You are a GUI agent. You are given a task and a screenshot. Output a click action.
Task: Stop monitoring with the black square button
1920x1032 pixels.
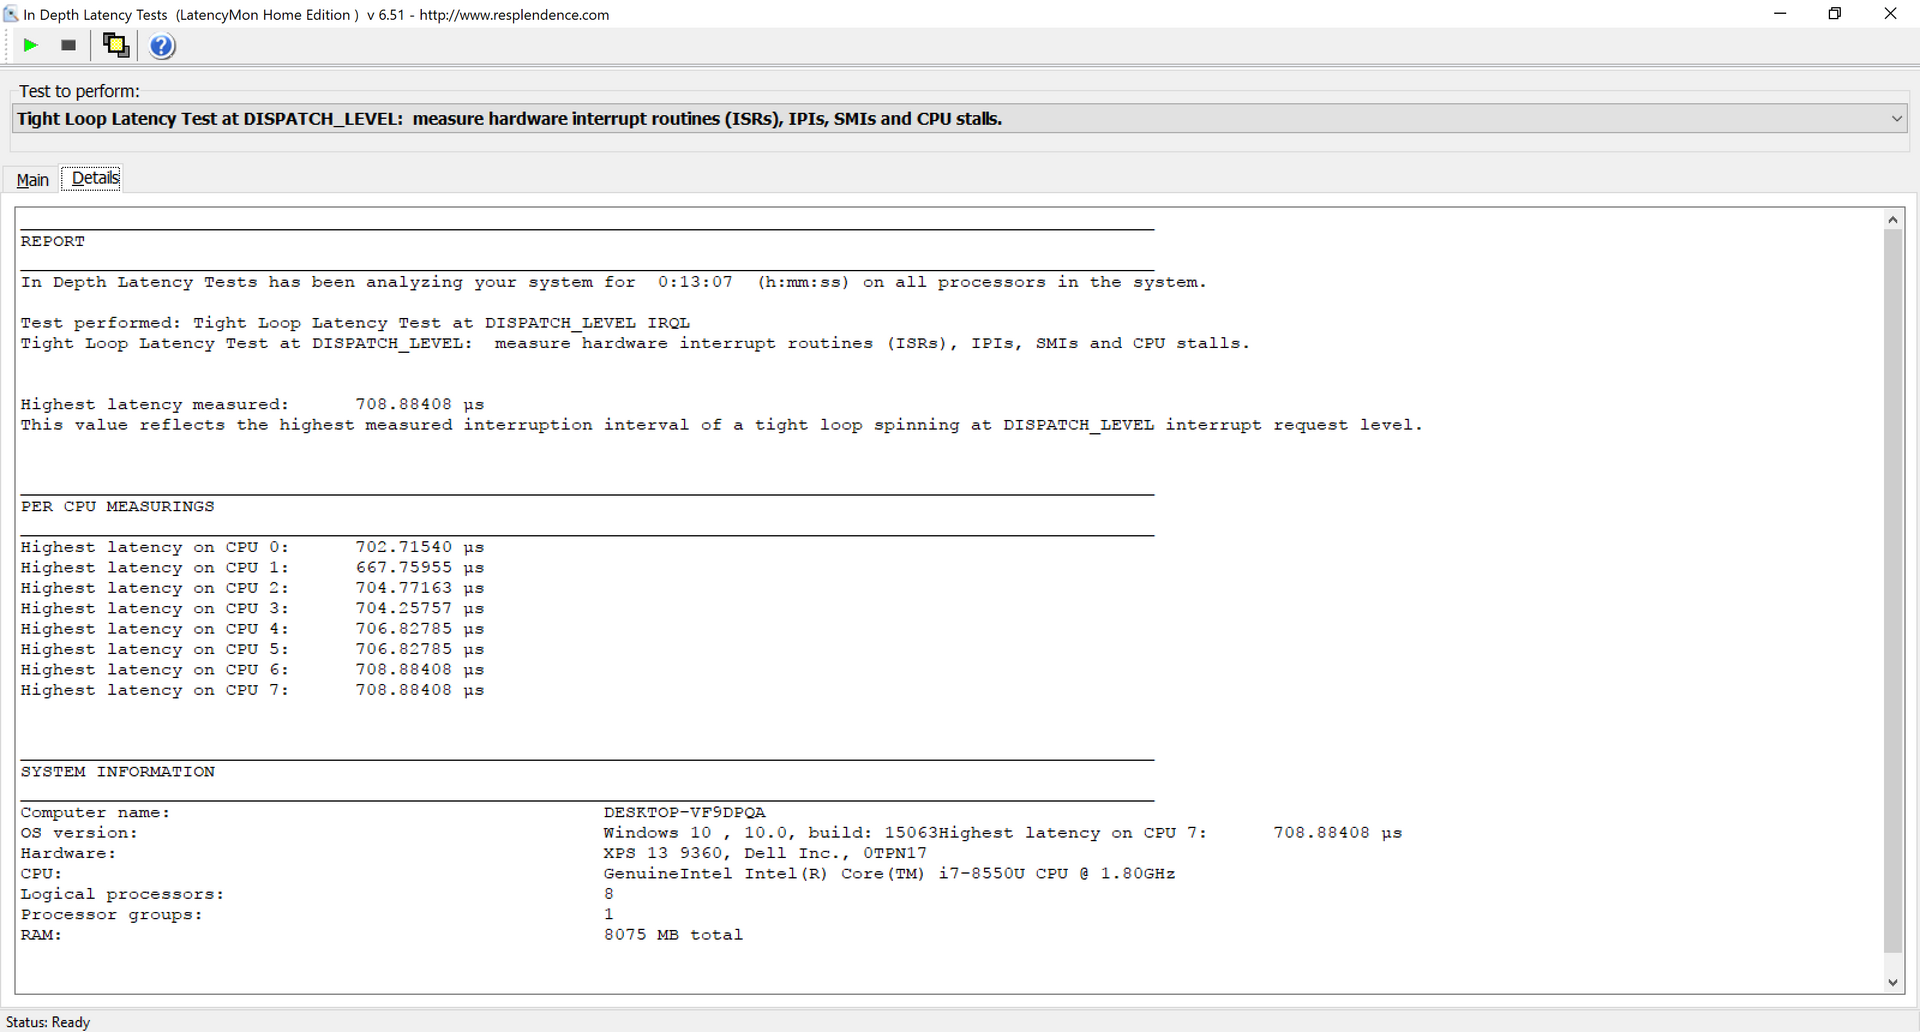pyautogui.click(x=68, y=45)
